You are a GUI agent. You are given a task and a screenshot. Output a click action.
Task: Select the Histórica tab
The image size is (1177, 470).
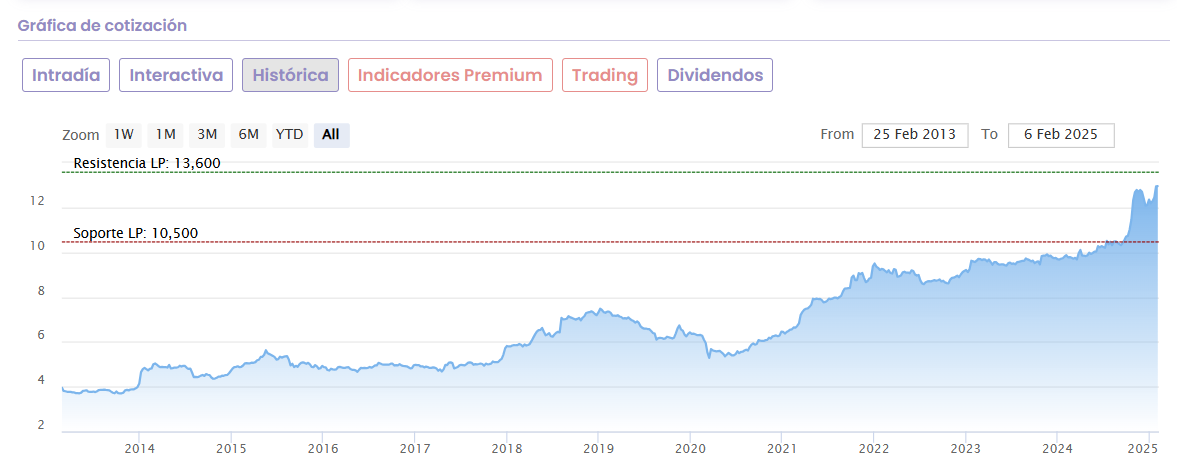pyautogui.click(x=290, y=75)
